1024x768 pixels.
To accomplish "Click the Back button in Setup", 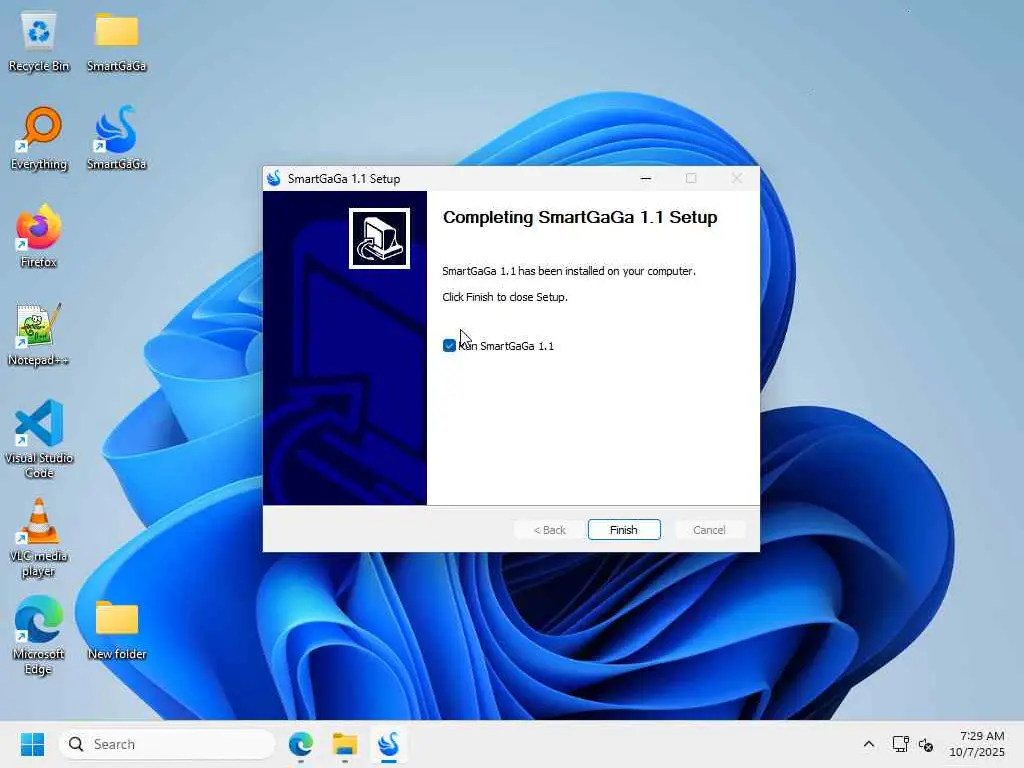I will (549, 530).
